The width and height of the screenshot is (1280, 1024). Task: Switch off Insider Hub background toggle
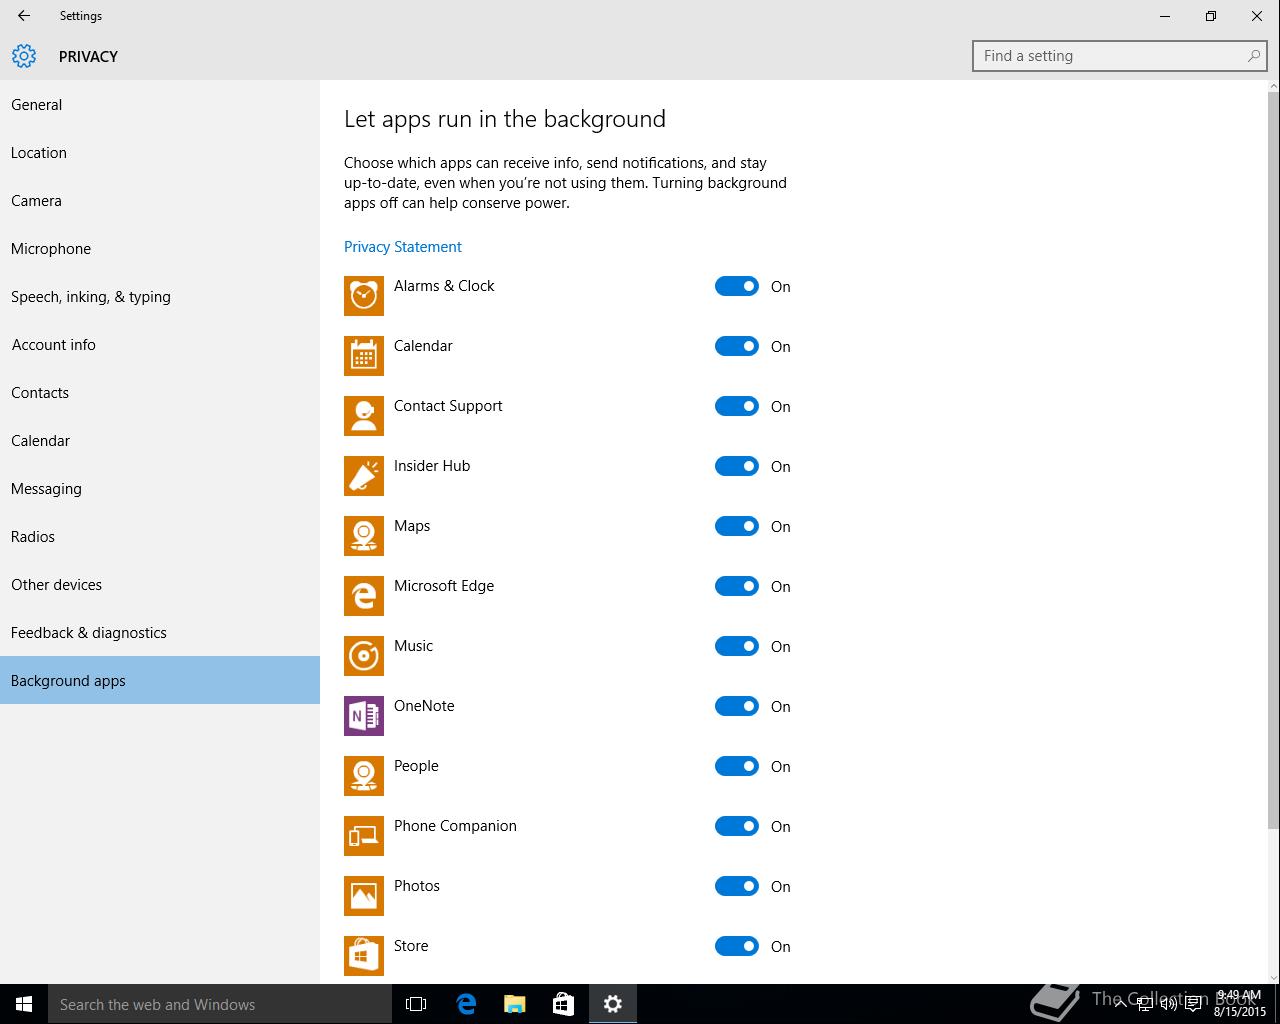(x=737, y=466)
